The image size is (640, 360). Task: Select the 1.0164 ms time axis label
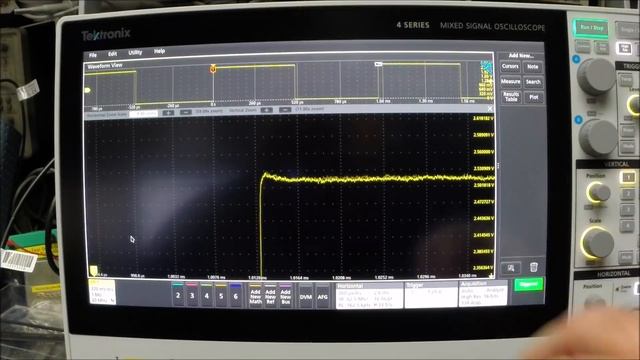tap(299, 277)
